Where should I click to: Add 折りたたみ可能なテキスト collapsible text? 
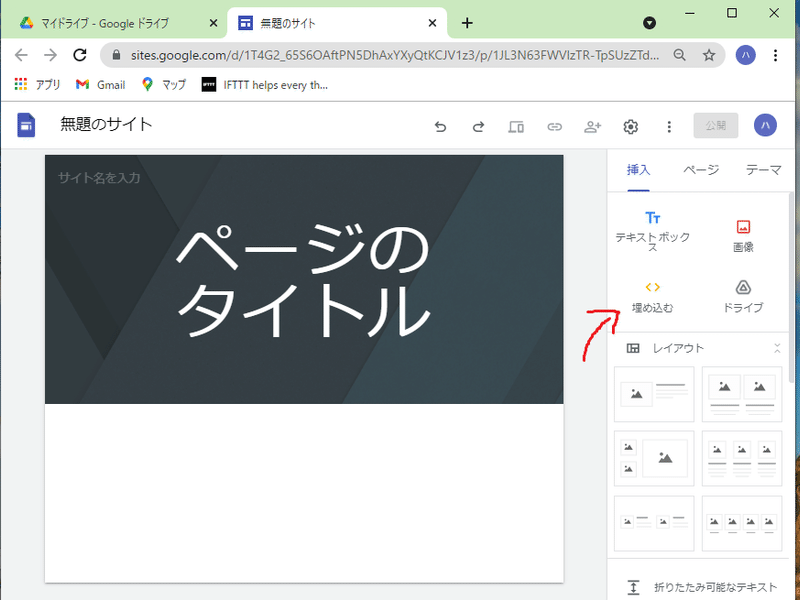tap(702, 587)
